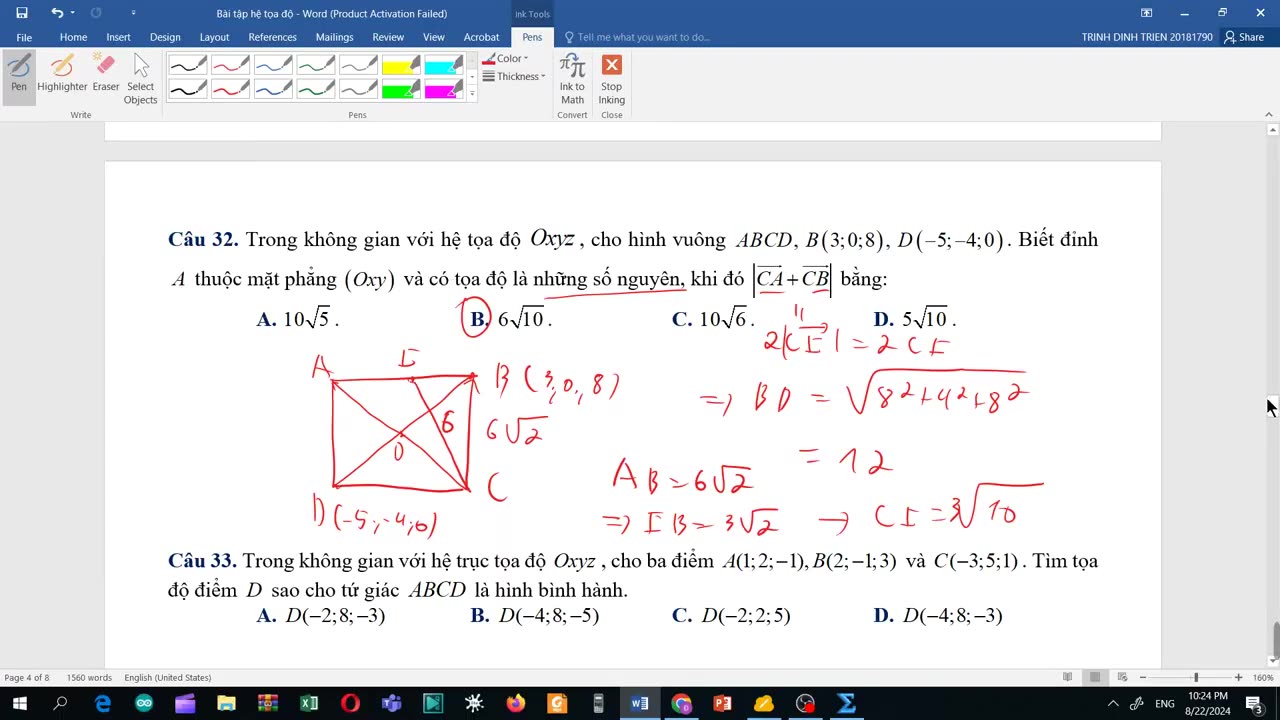
Task: Click the TRINH DINH TRIEN account name
Action: pyautogui.click(x=1146, y=37)
